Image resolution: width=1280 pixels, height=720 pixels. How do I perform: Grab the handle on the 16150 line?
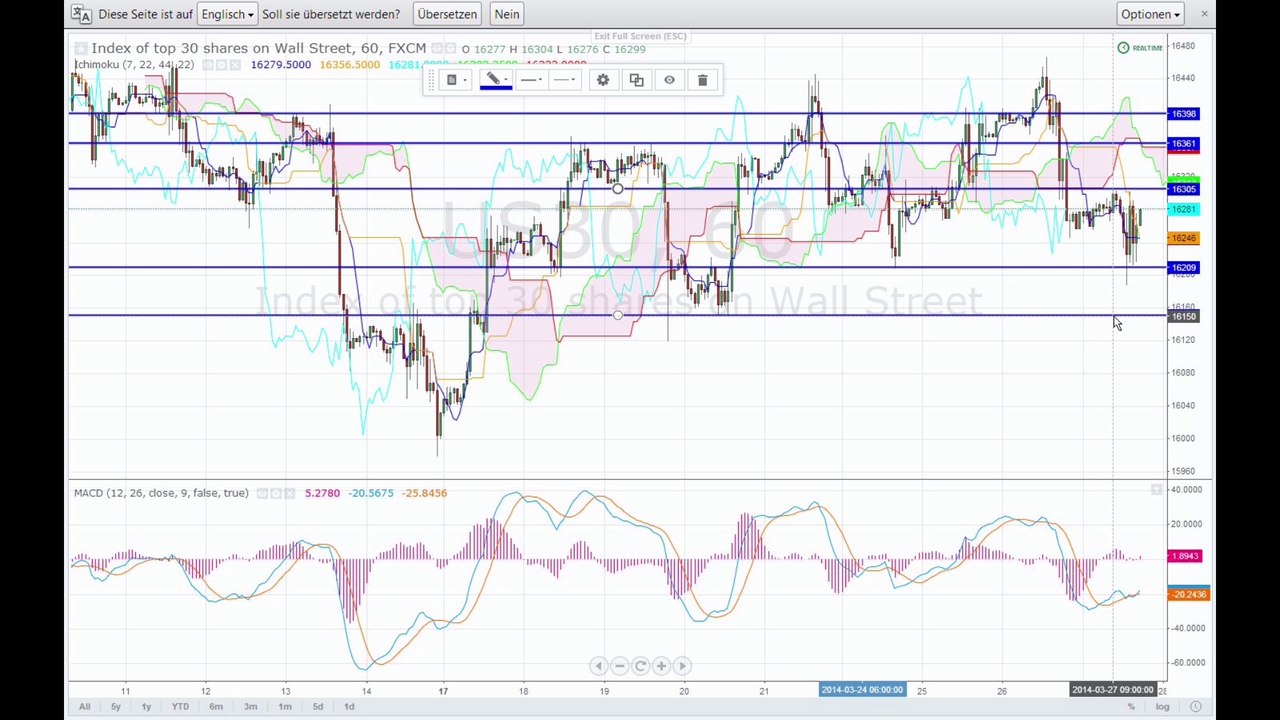point(618,316)
